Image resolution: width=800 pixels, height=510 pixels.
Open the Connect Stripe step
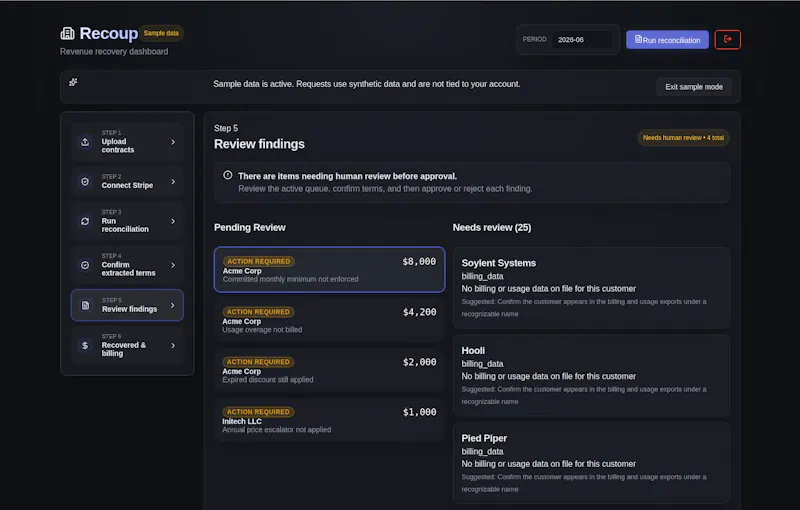(x=127, y=182)
